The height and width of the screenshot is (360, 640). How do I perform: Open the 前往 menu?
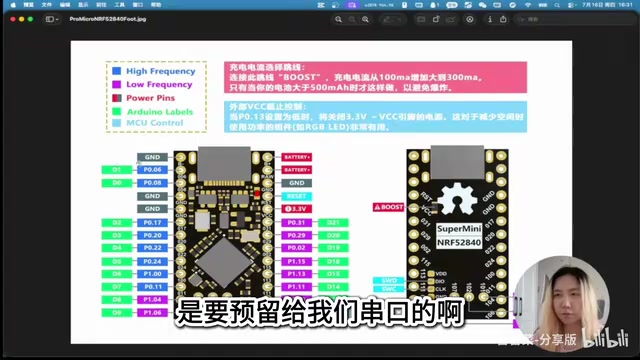coord(101,5)
